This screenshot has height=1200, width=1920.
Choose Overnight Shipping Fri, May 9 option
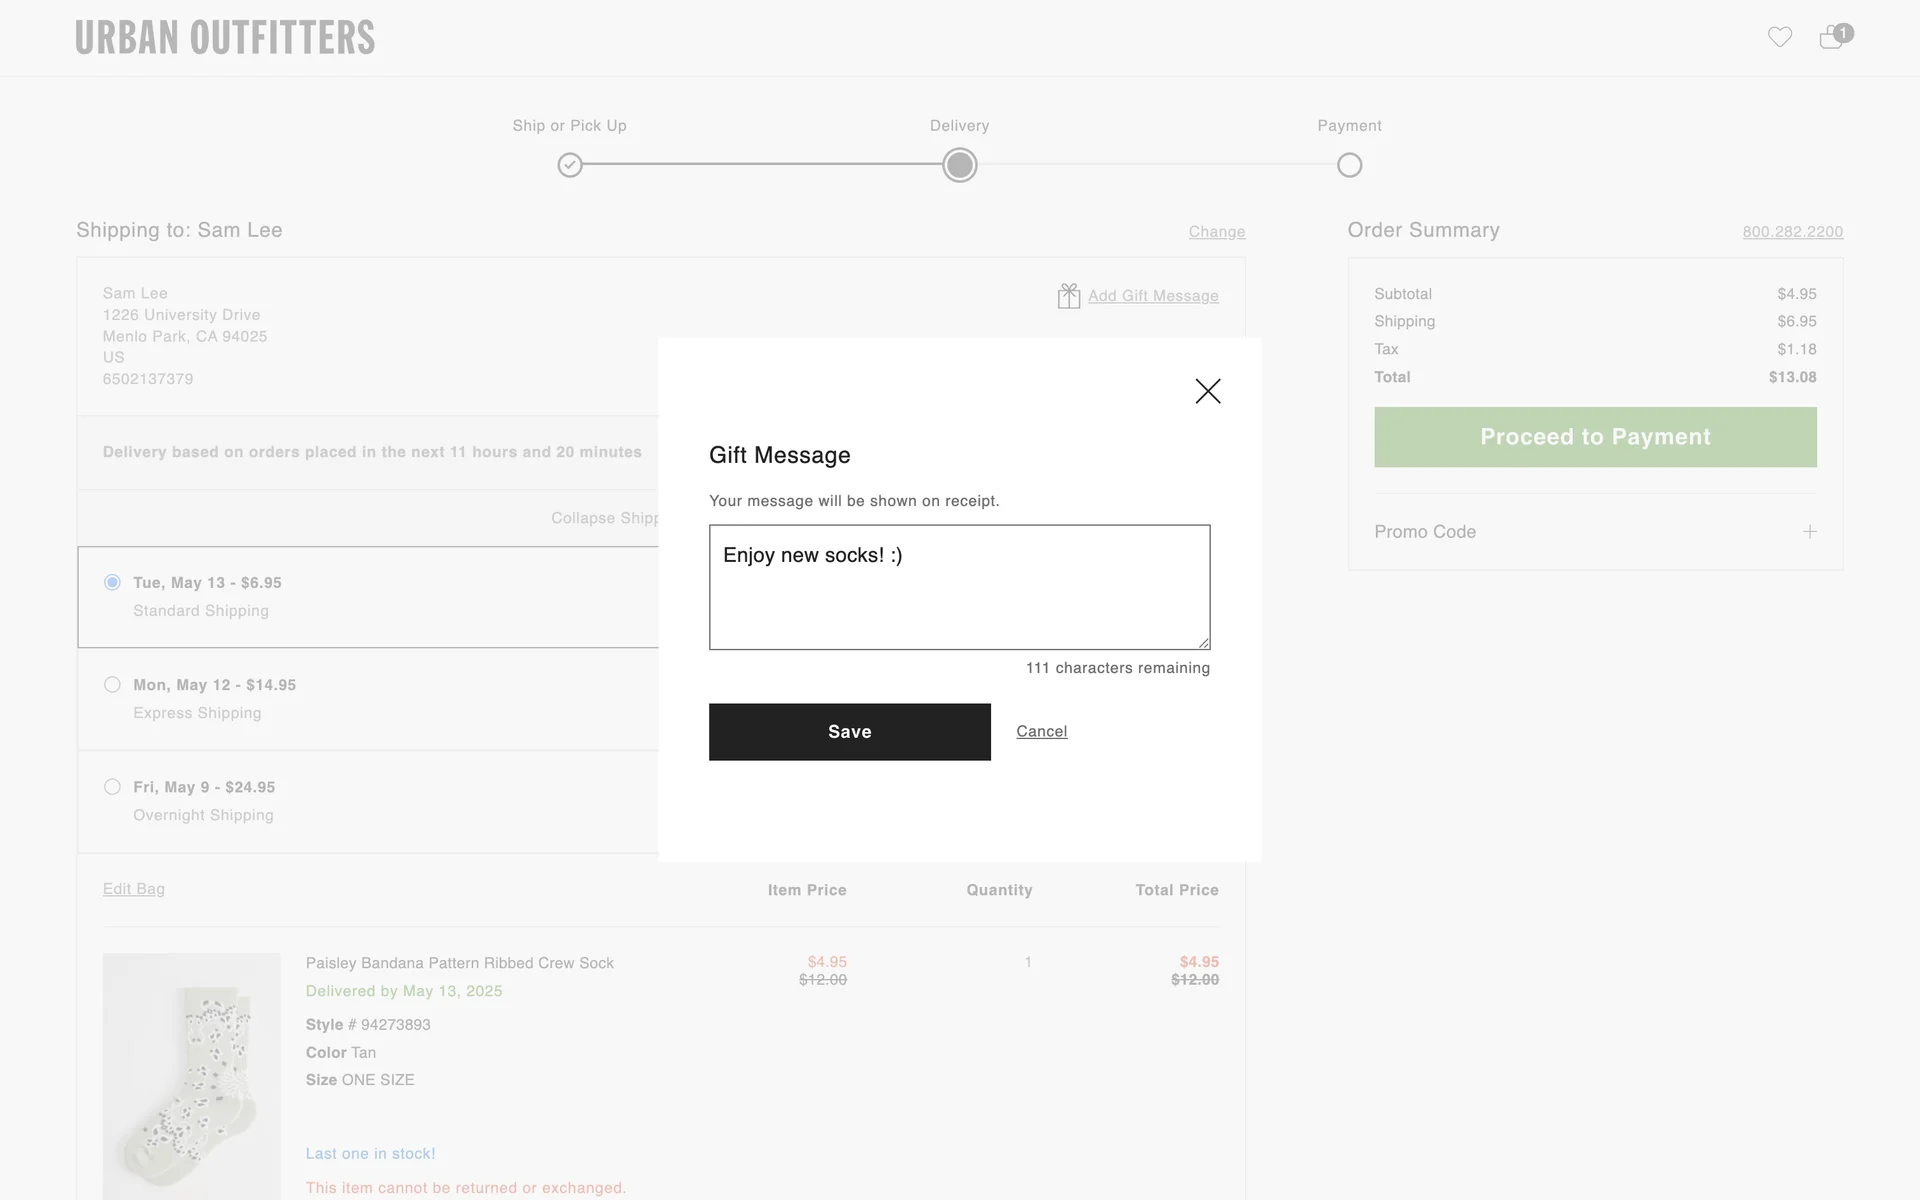coord(112,787)
